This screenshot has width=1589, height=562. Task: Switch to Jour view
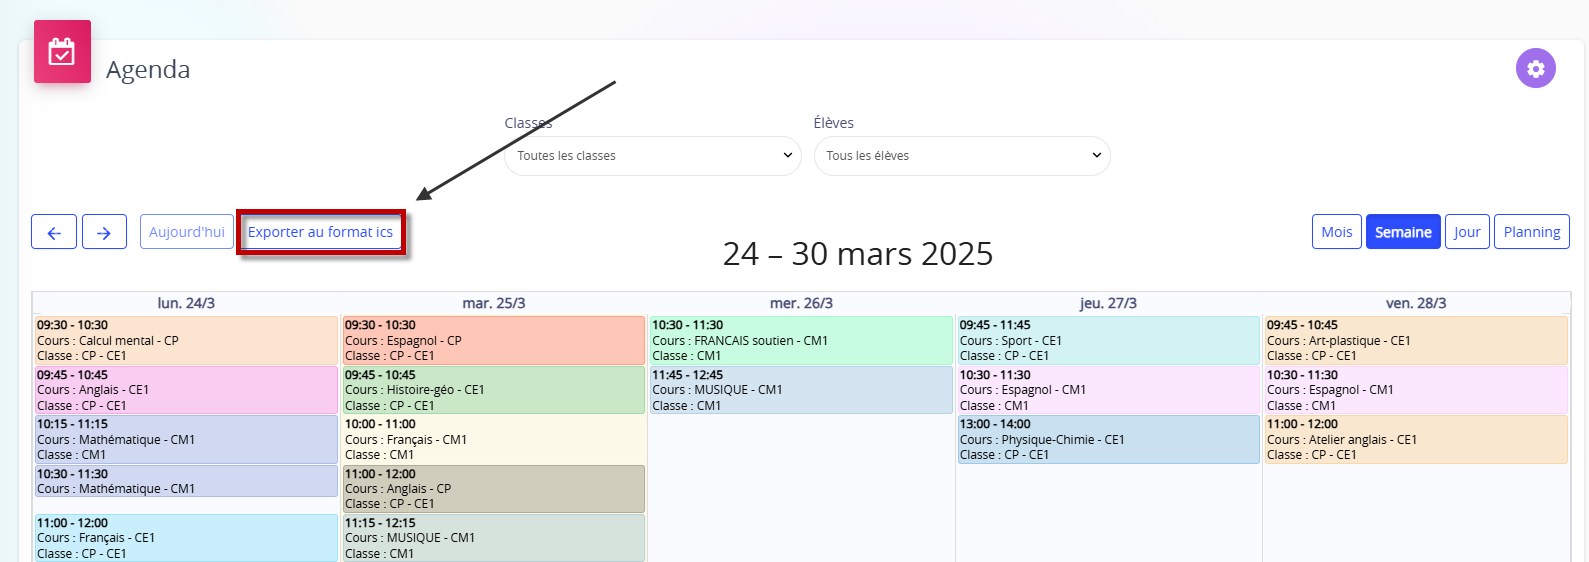point(1467,232)
